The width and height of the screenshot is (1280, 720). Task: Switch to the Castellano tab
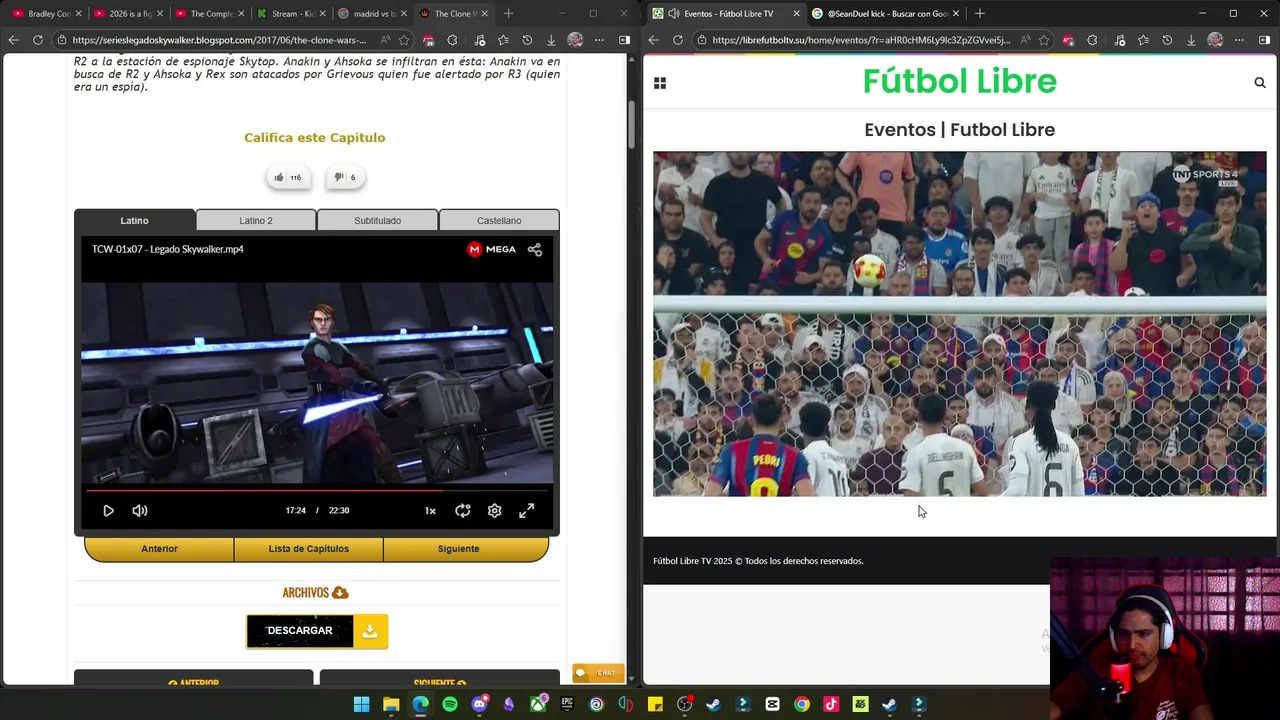[x=499, y=220]
